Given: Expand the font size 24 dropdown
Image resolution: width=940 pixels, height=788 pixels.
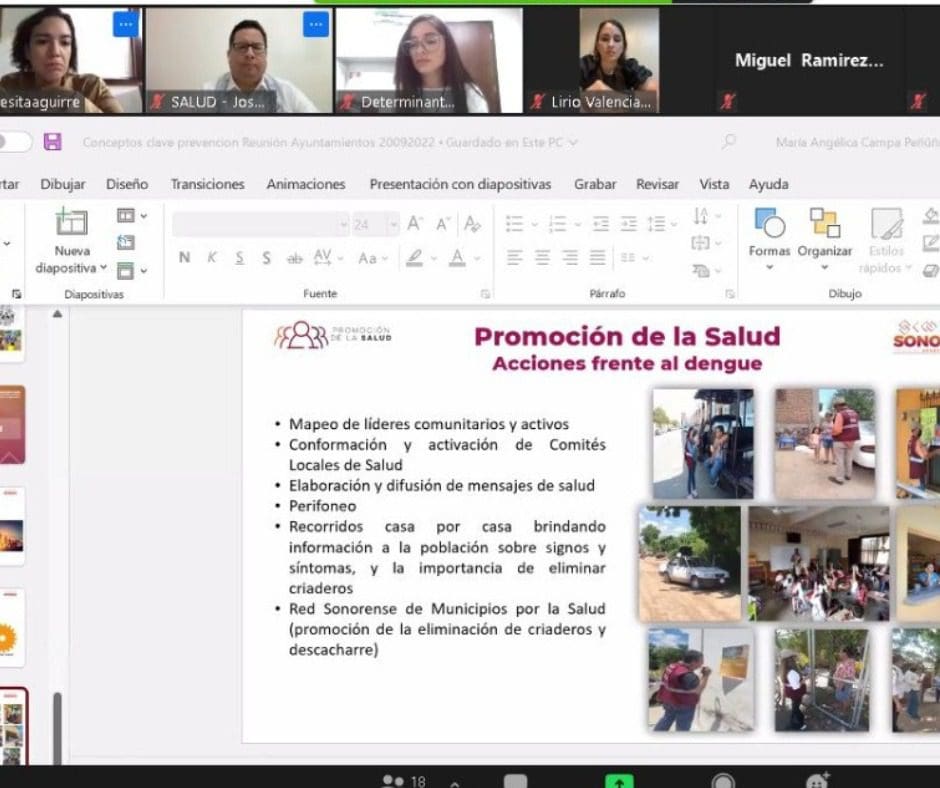Looking at the screenshot, I should tap(393, 225).
